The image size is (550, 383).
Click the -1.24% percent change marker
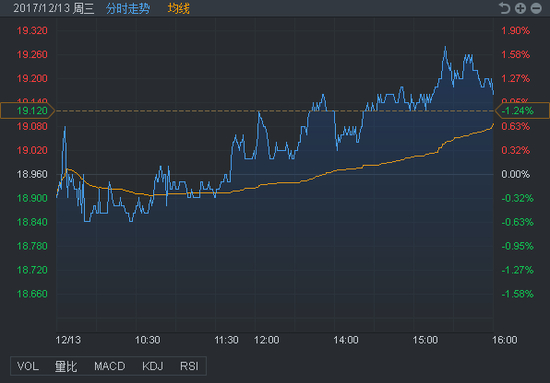[x=522, y=111]
